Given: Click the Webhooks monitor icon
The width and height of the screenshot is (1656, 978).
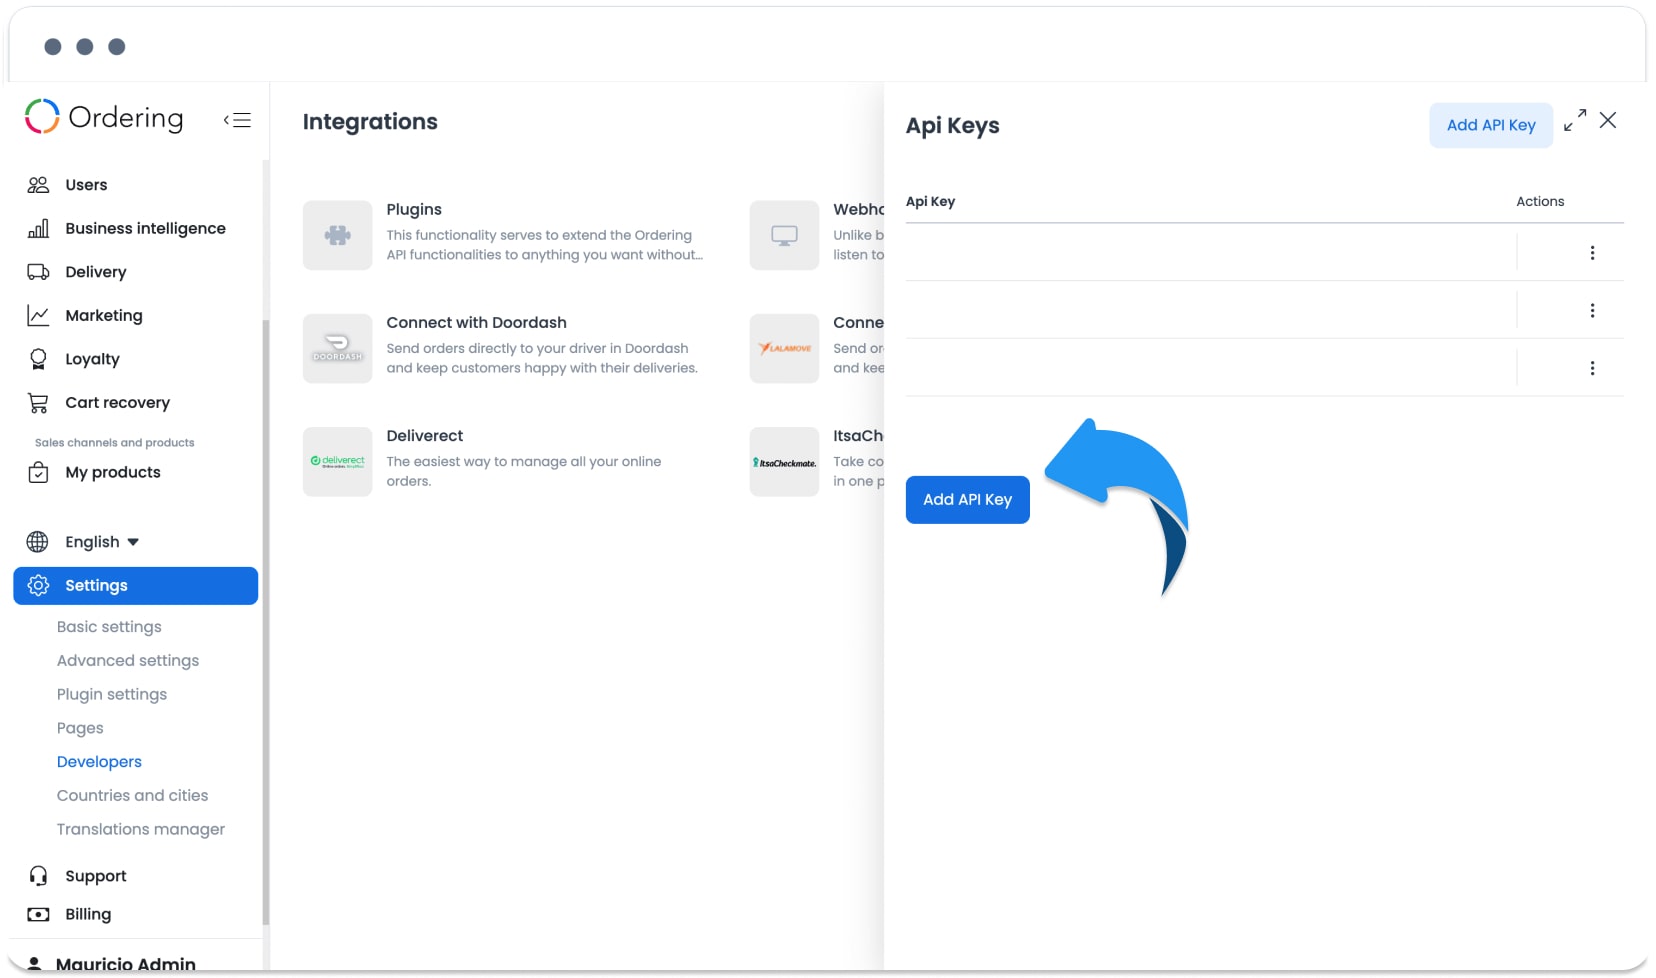Looking at the screenshot, I should [x=785, y=235].
